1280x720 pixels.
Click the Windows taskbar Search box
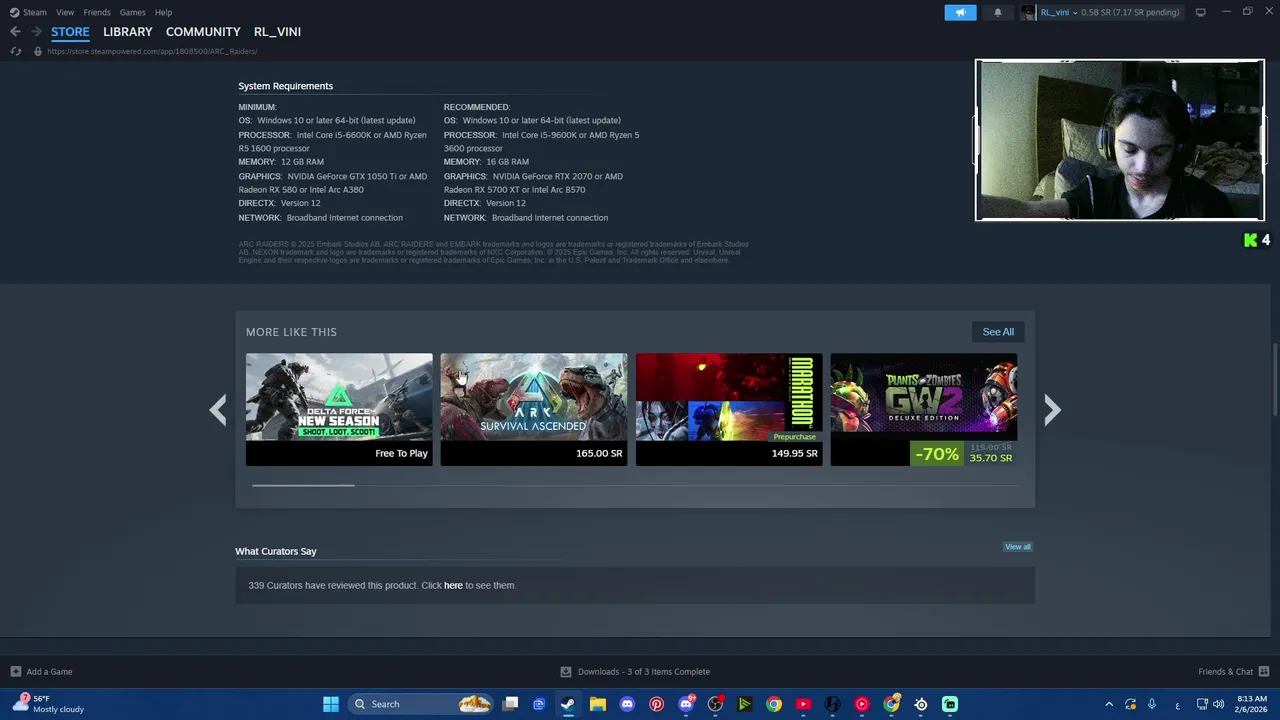click(x=420, y=704)
